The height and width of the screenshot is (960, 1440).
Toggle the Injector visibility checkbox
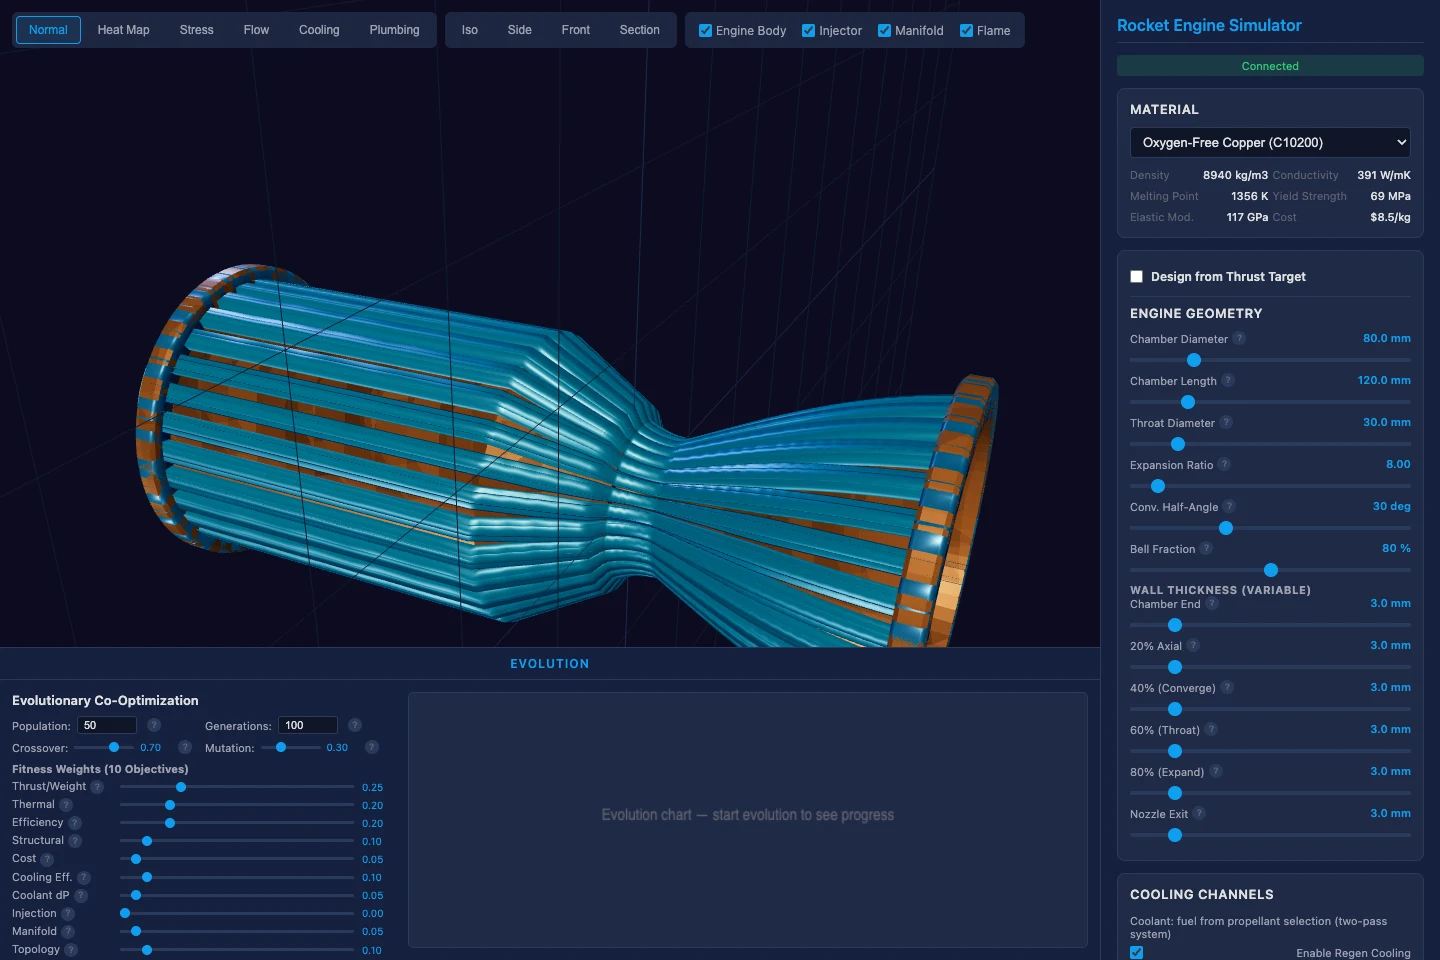[x=809, y=31]
